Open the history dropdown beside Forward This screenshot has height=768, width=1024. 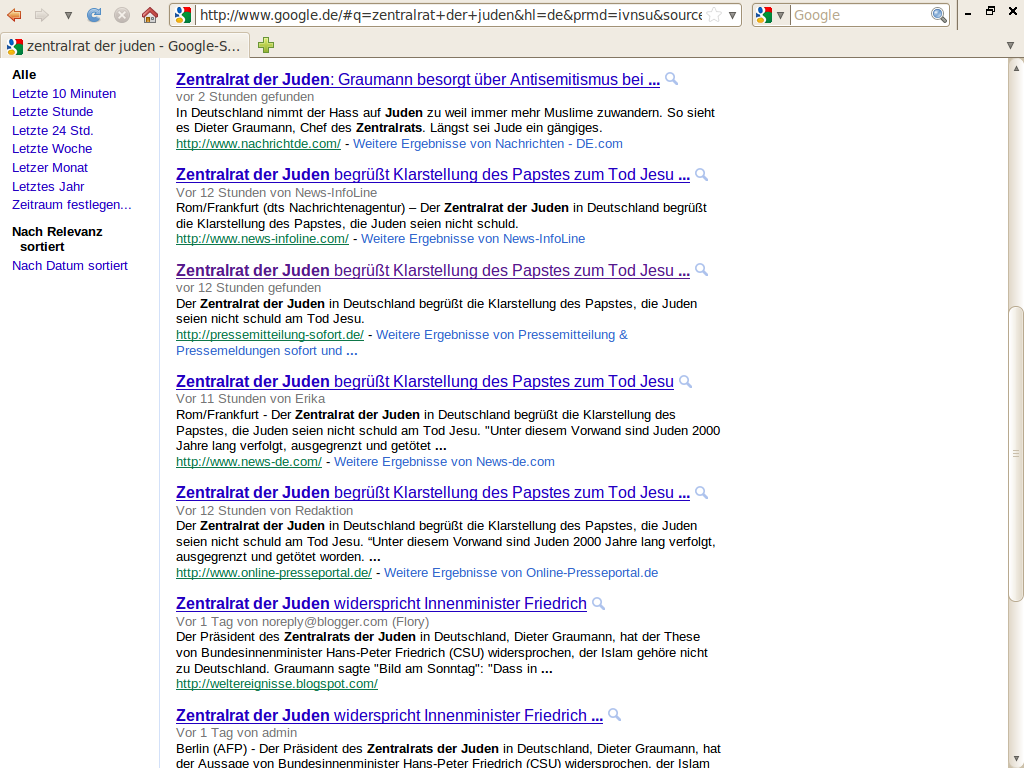coord(68,15)
